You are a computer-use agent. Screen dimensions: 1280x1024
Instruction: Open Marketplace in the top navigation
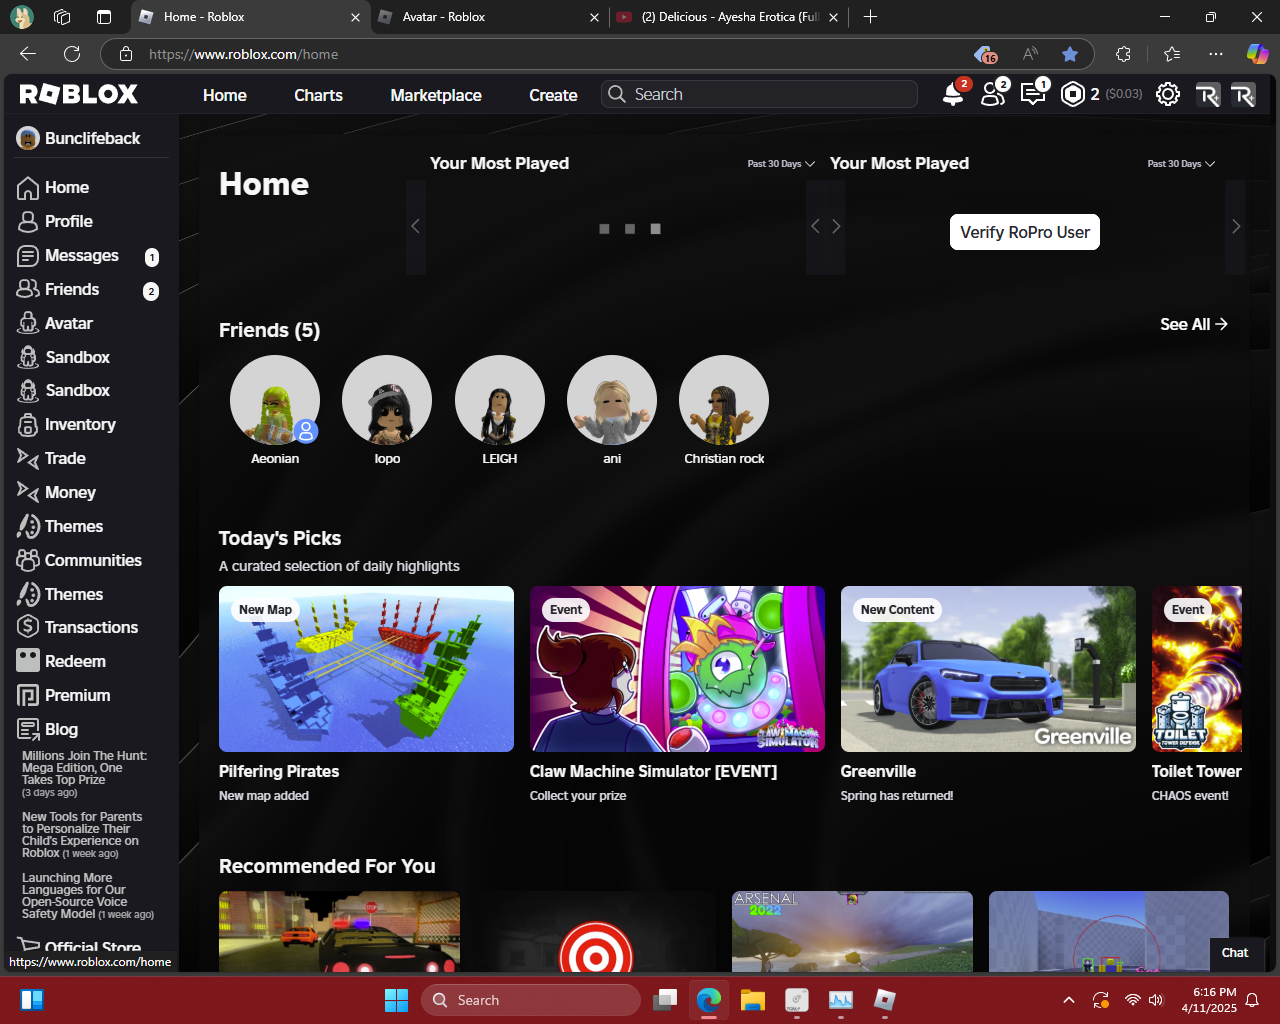[436, 95]
